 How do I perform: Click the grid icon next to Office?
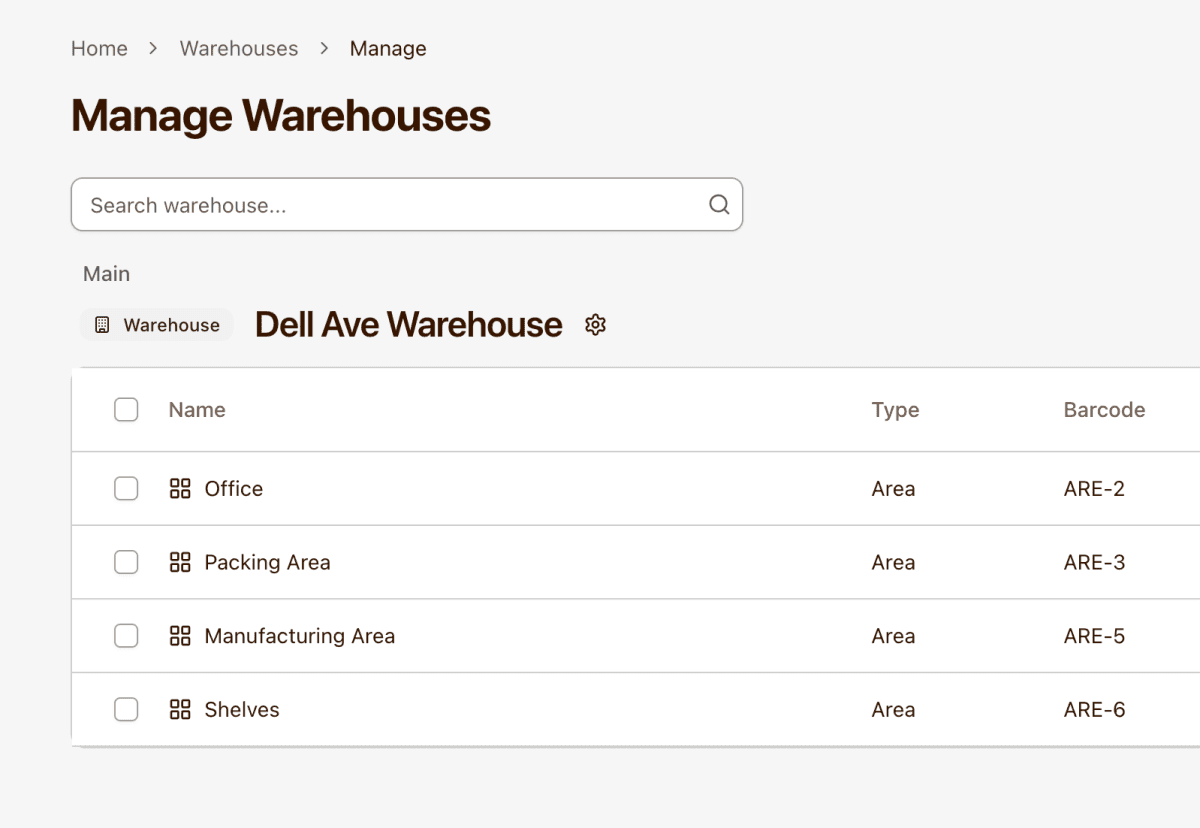point(180,489)
